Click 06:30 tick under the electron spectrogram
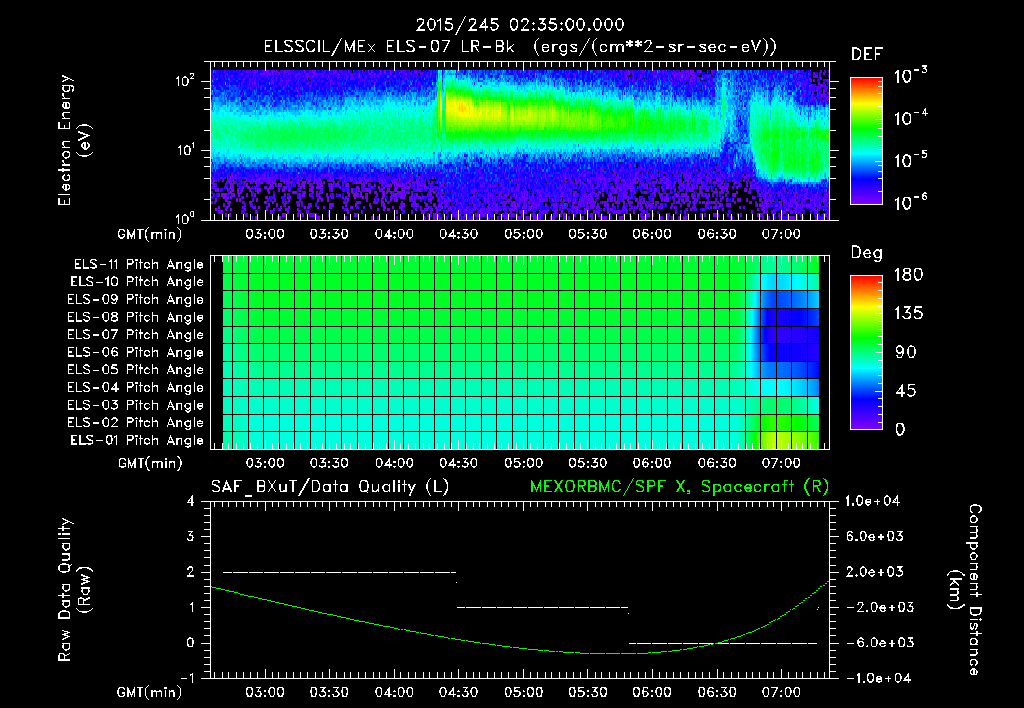This screenshot has width=1024, height=708. pyautogui.click(x=716, y=234)
